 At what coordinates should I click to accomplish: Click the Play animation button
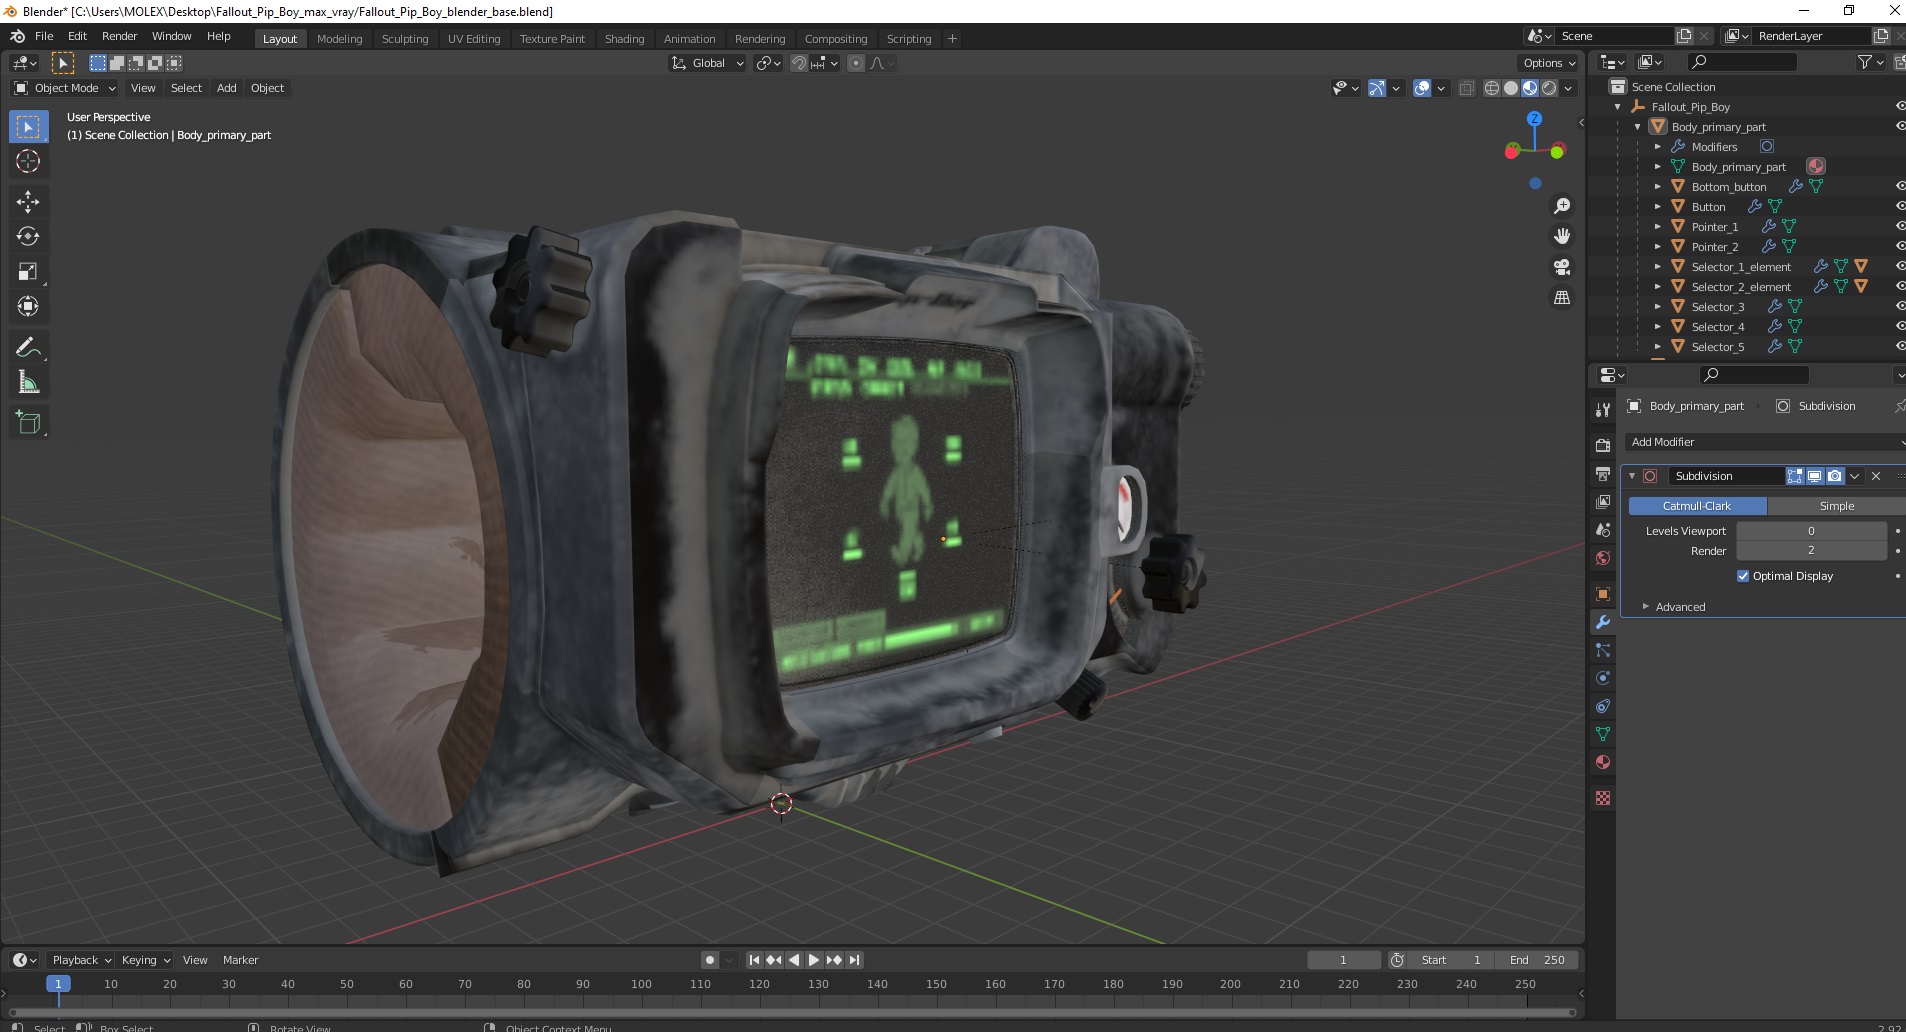pos(813,960)
